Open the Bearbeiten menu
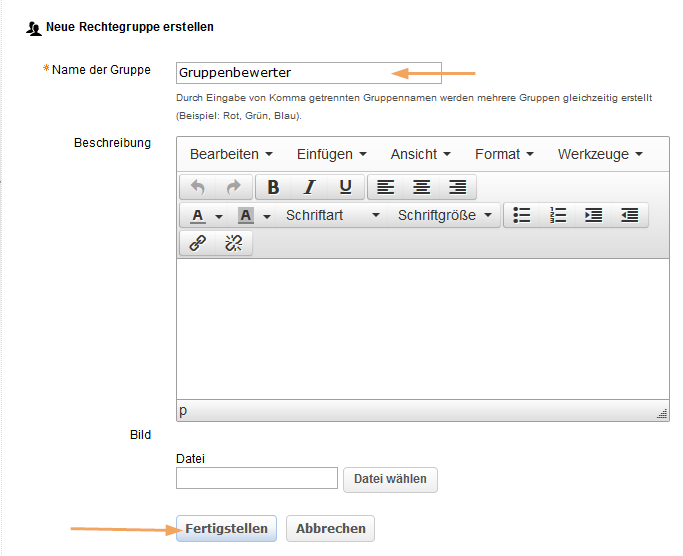This screenshot has width=683, height=556. [x=231, y=154]
